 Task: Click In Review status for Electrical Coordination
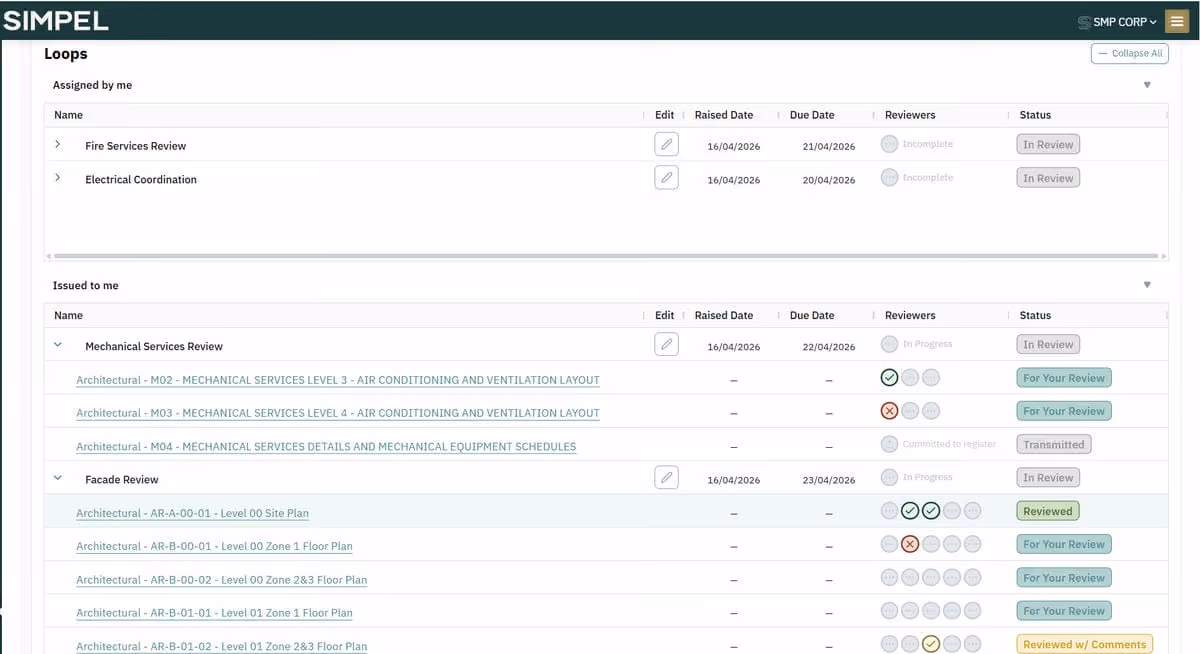pos(1048,178)
